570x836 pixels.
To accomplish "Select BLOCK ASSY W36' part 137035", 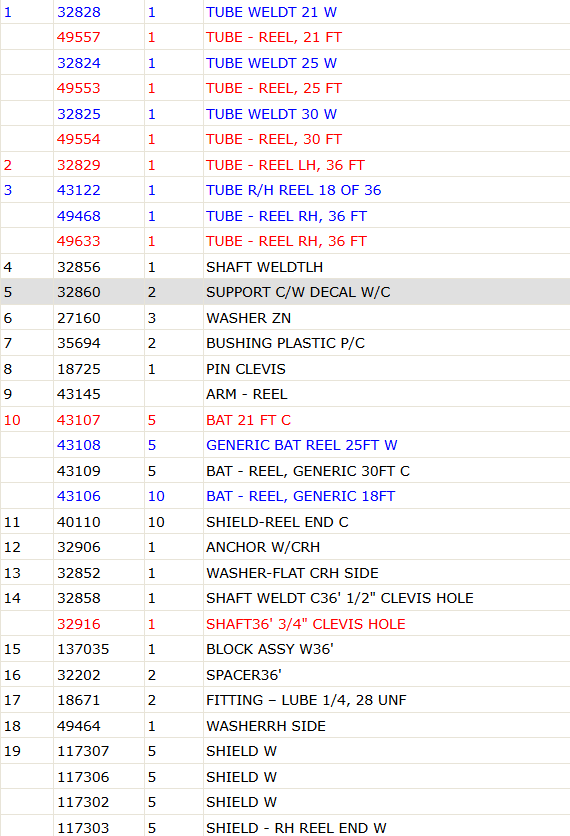I will 83,649.
